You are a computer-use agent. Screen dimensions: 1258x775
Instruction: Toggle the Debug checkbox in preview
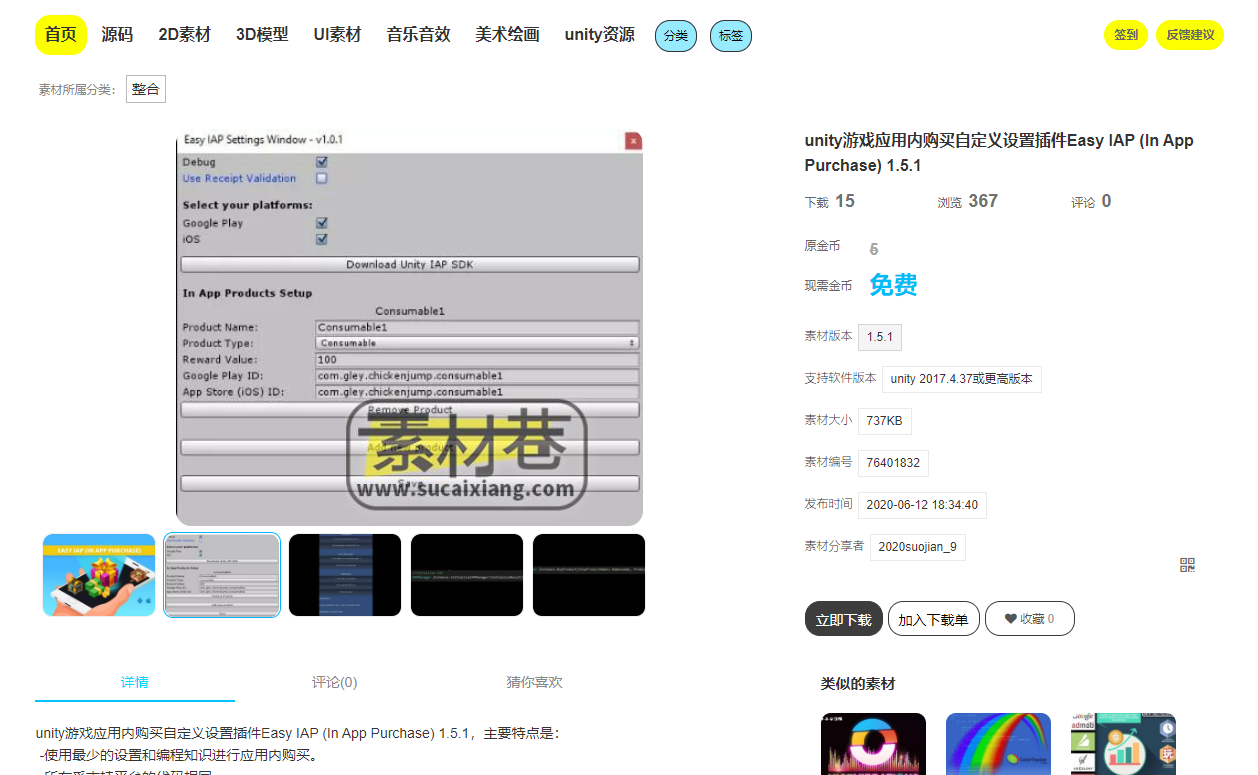click(322, 162)
